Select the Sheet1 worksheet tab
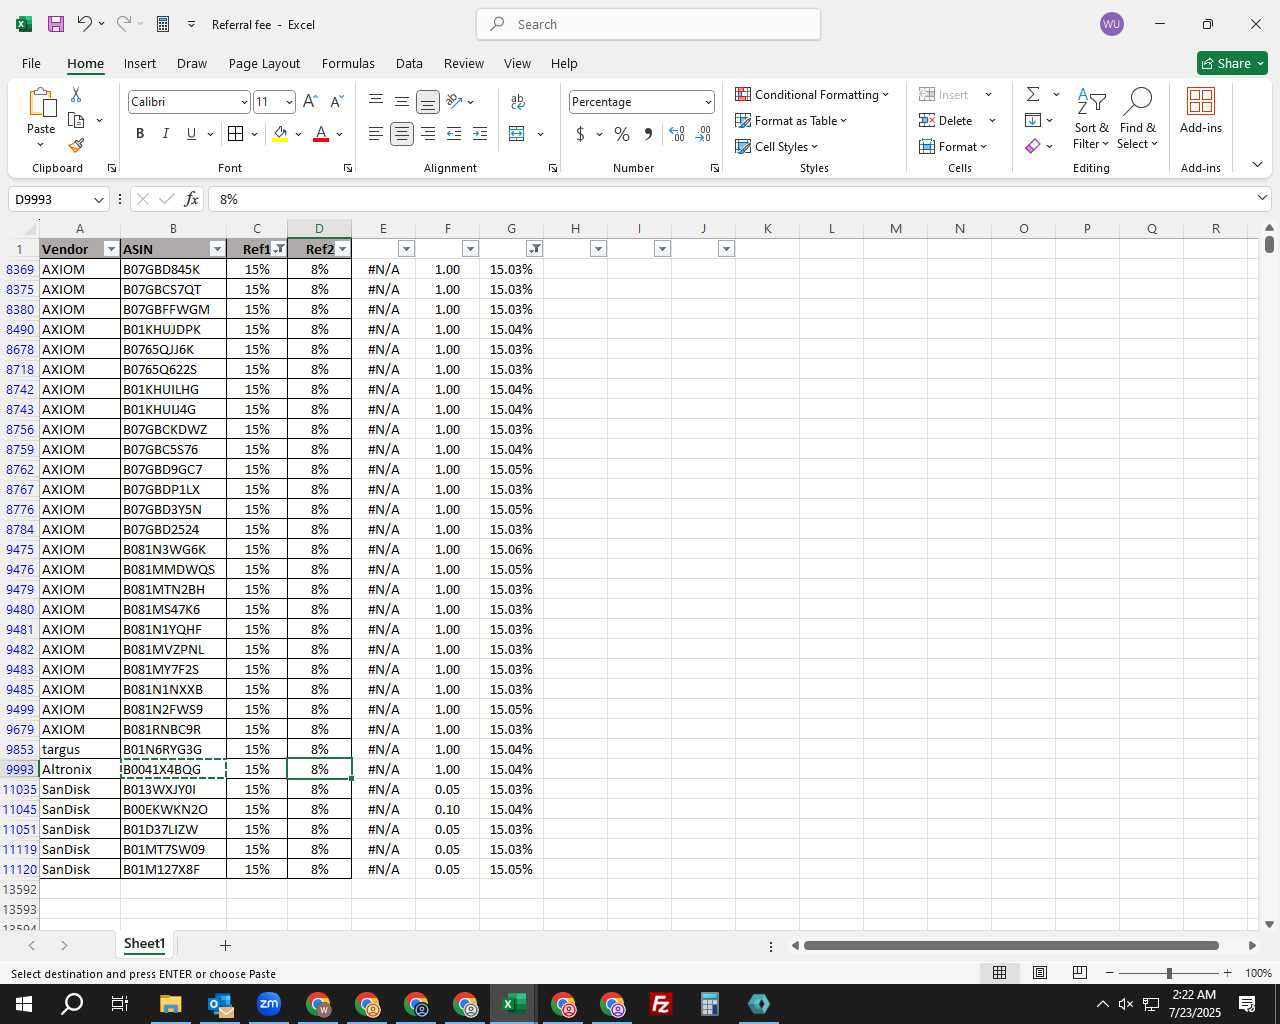Viewport: 1280px width, 1024px height. [144, 944]
